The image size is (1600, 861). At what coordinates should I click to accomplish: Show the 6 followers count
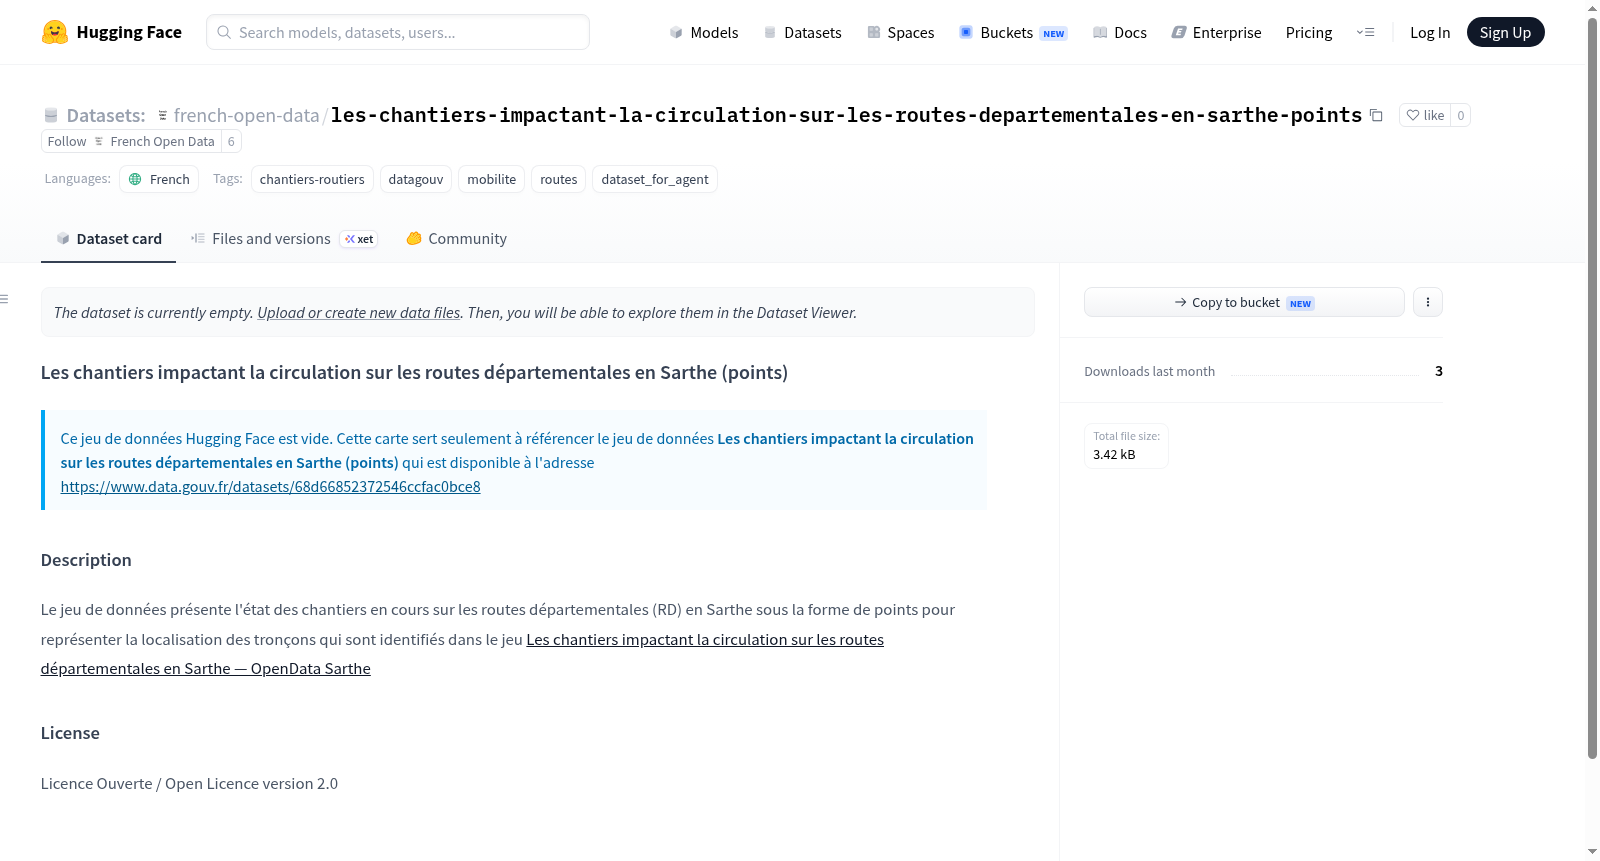pos(231,141)
